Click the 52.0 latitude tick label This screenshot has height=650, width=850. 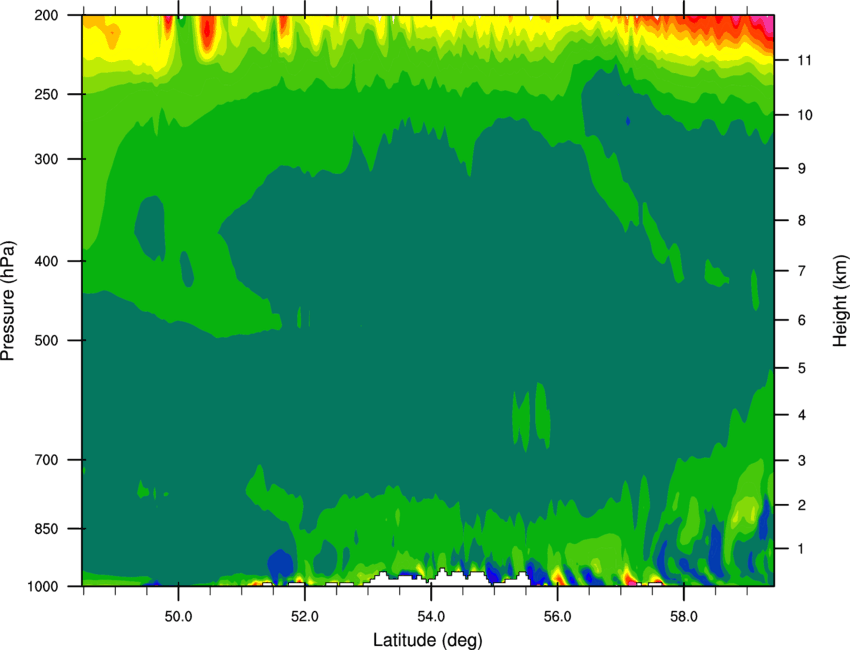point(305,617)
